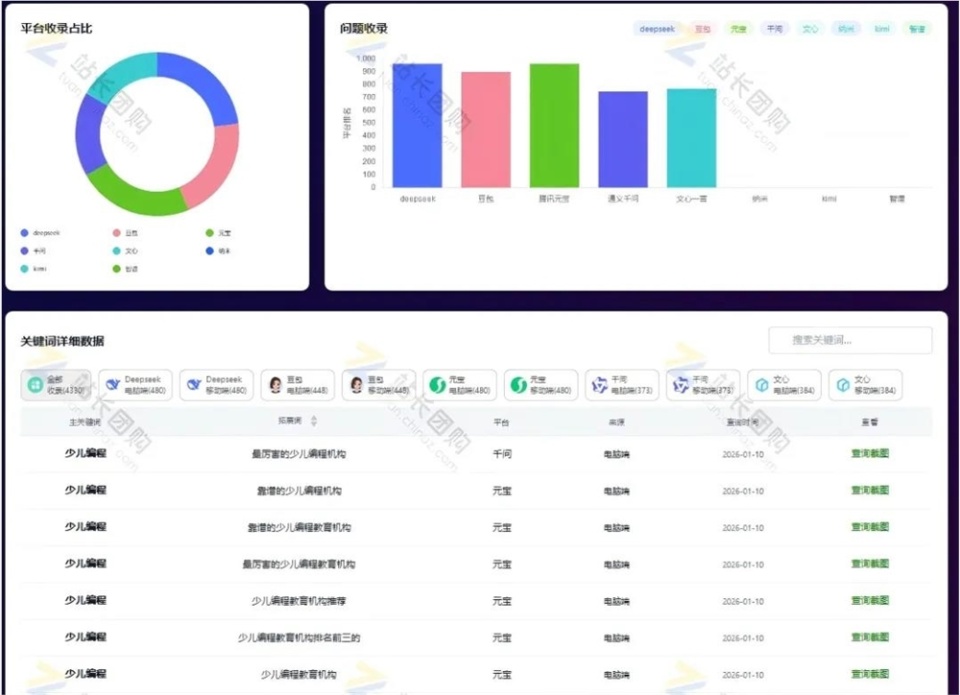Click the sort arrows beside 拓展词 column header
The width and height of the screenshot is (960, 695).
pos(314,421)
